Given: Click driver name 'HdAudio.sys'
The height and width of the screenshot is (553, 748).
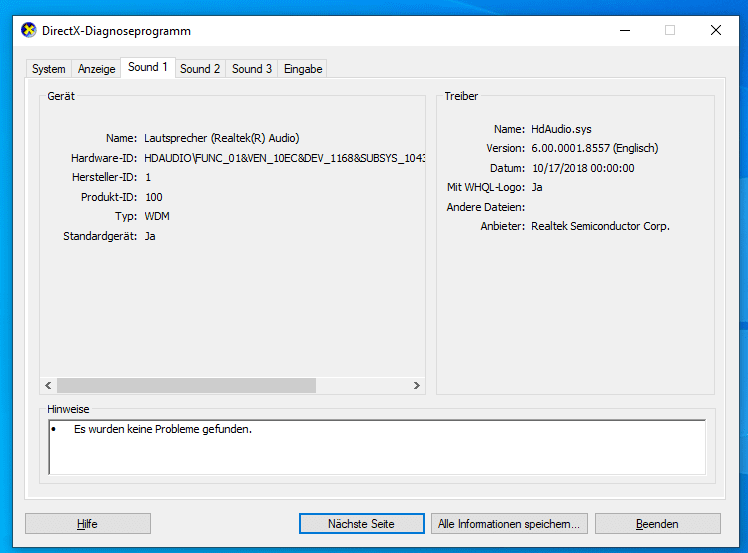Looking at the screenshot, I should click(x=561, y=129).
